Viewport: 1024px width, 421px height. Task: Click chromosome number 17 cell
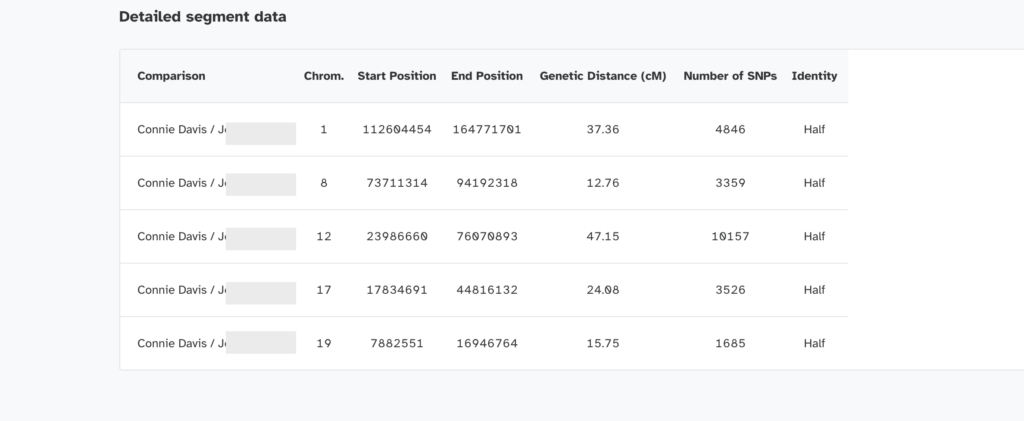(x=323, y=290)
